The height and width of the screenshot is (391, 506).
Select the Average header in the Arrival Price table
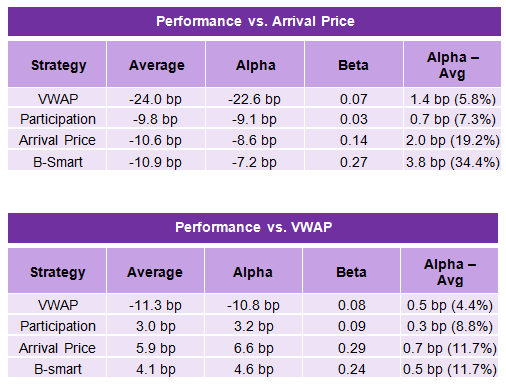(156, 64)
